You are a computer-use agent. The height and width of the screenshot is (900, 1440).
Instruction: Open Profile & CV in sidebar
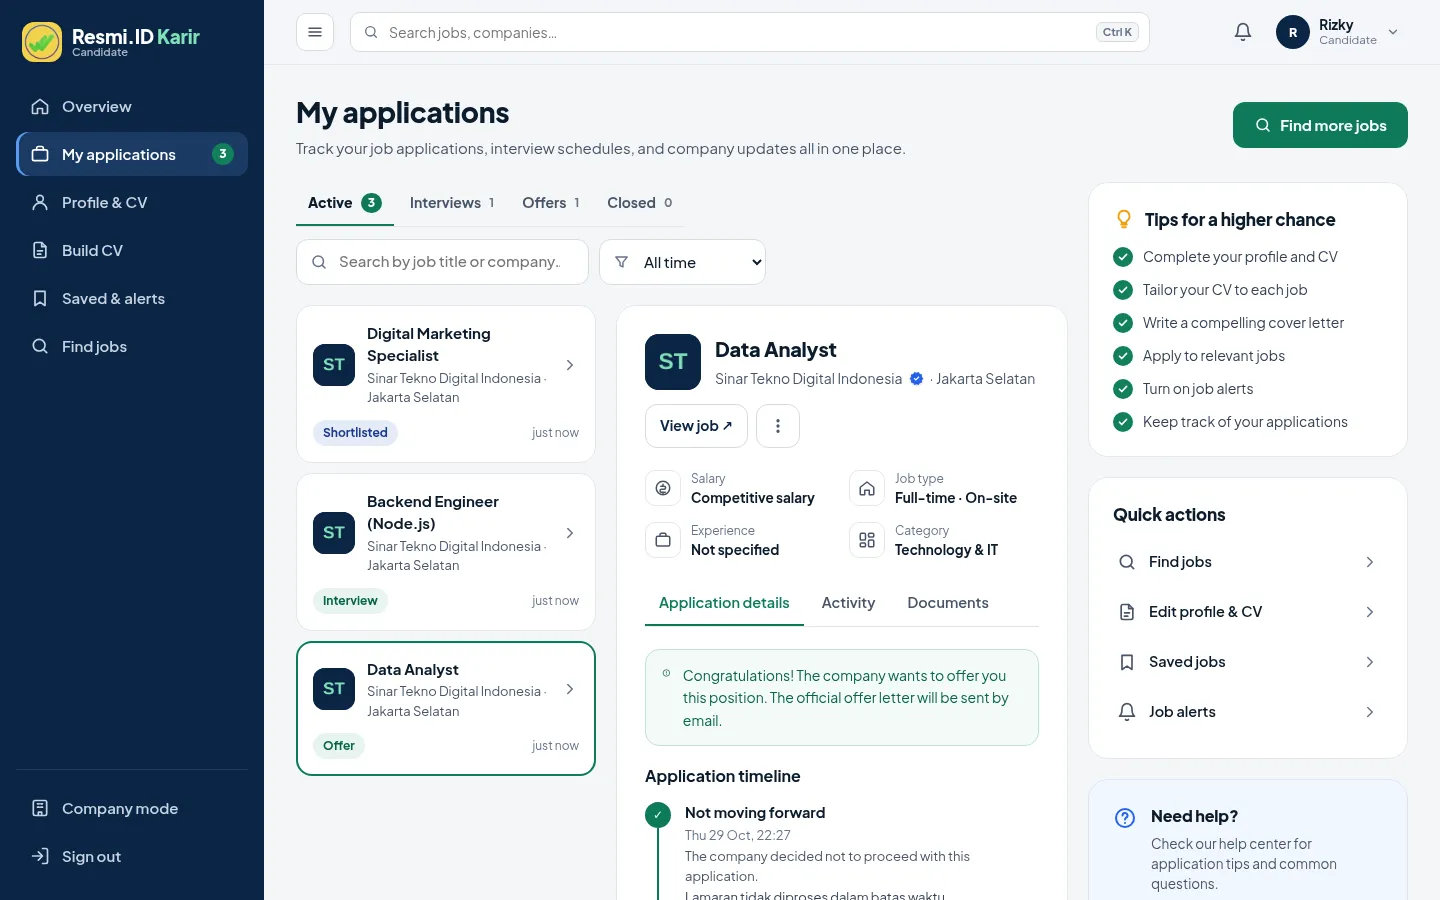pyautogui.click(x=132, y=203)
